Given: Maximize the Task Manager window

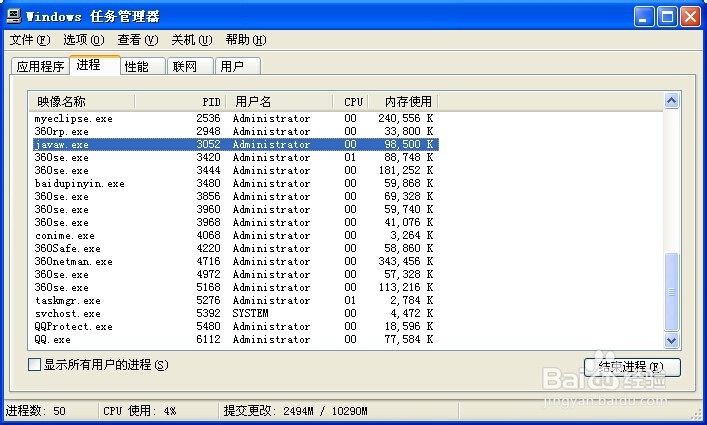Looking at the screenshot, I should tap(667, 17).
